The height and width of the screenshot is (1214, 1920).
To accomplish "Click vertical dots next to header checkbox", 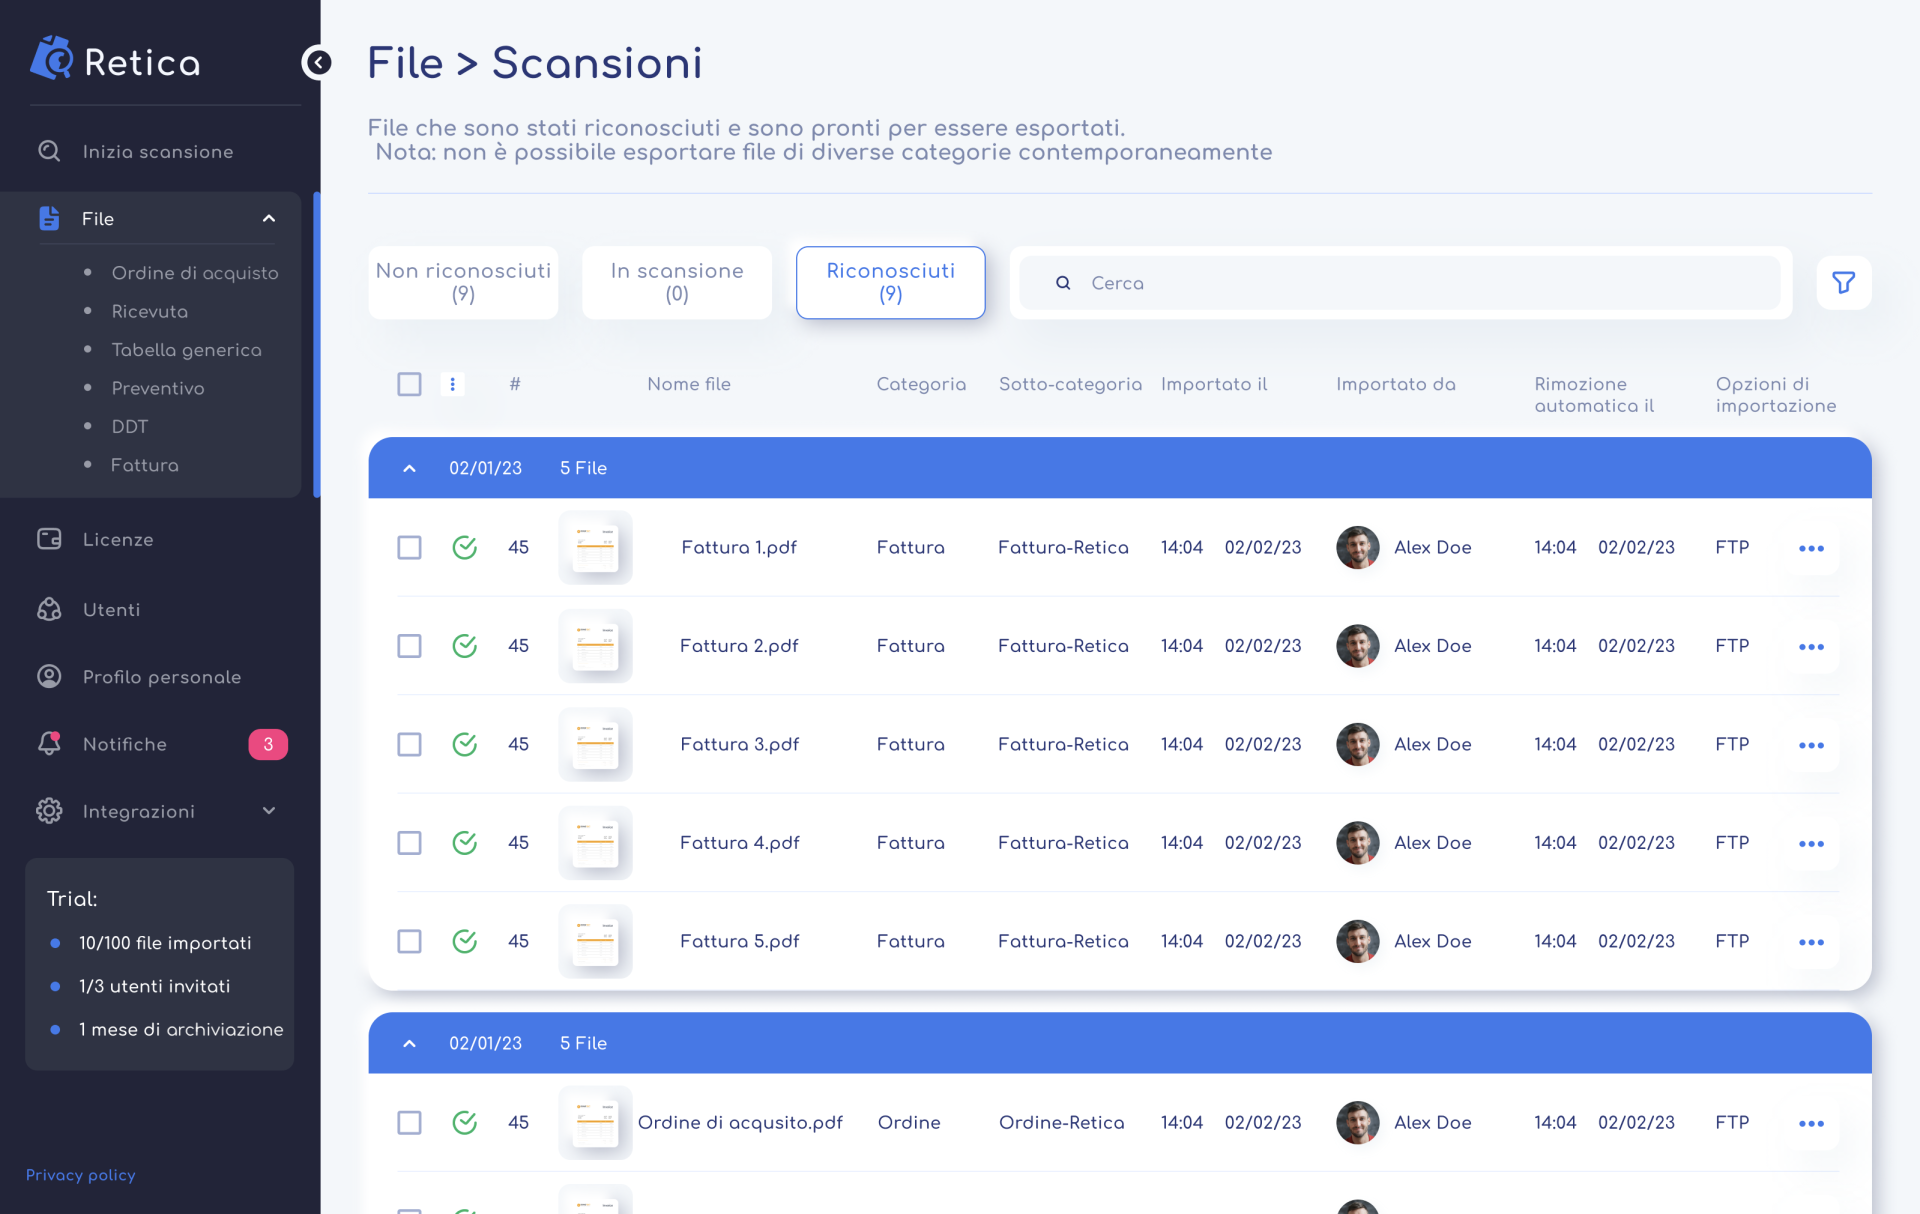I will 452,384.
